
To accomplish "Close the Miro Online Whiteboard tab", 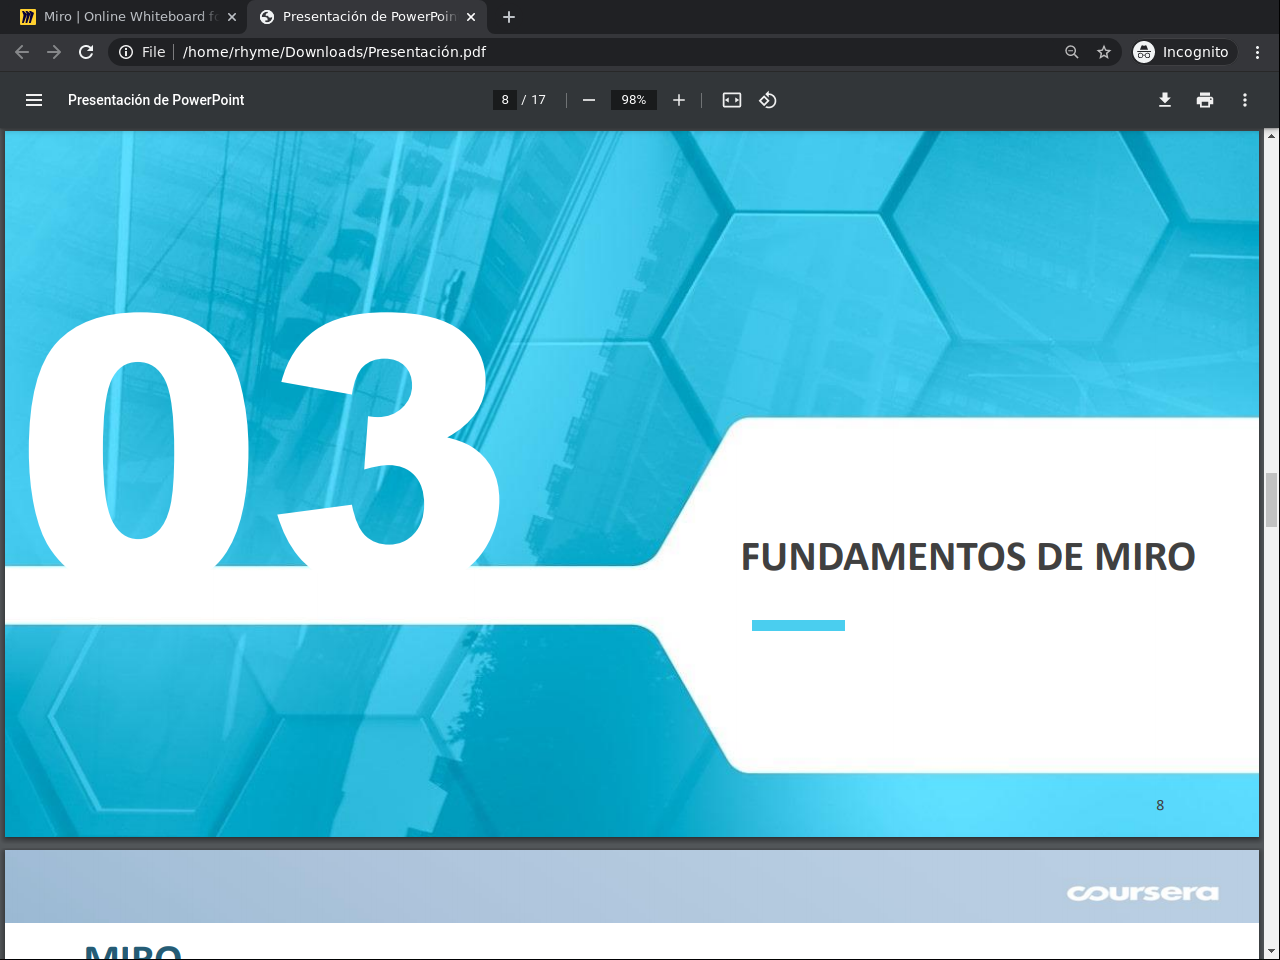I will (232, 17).
